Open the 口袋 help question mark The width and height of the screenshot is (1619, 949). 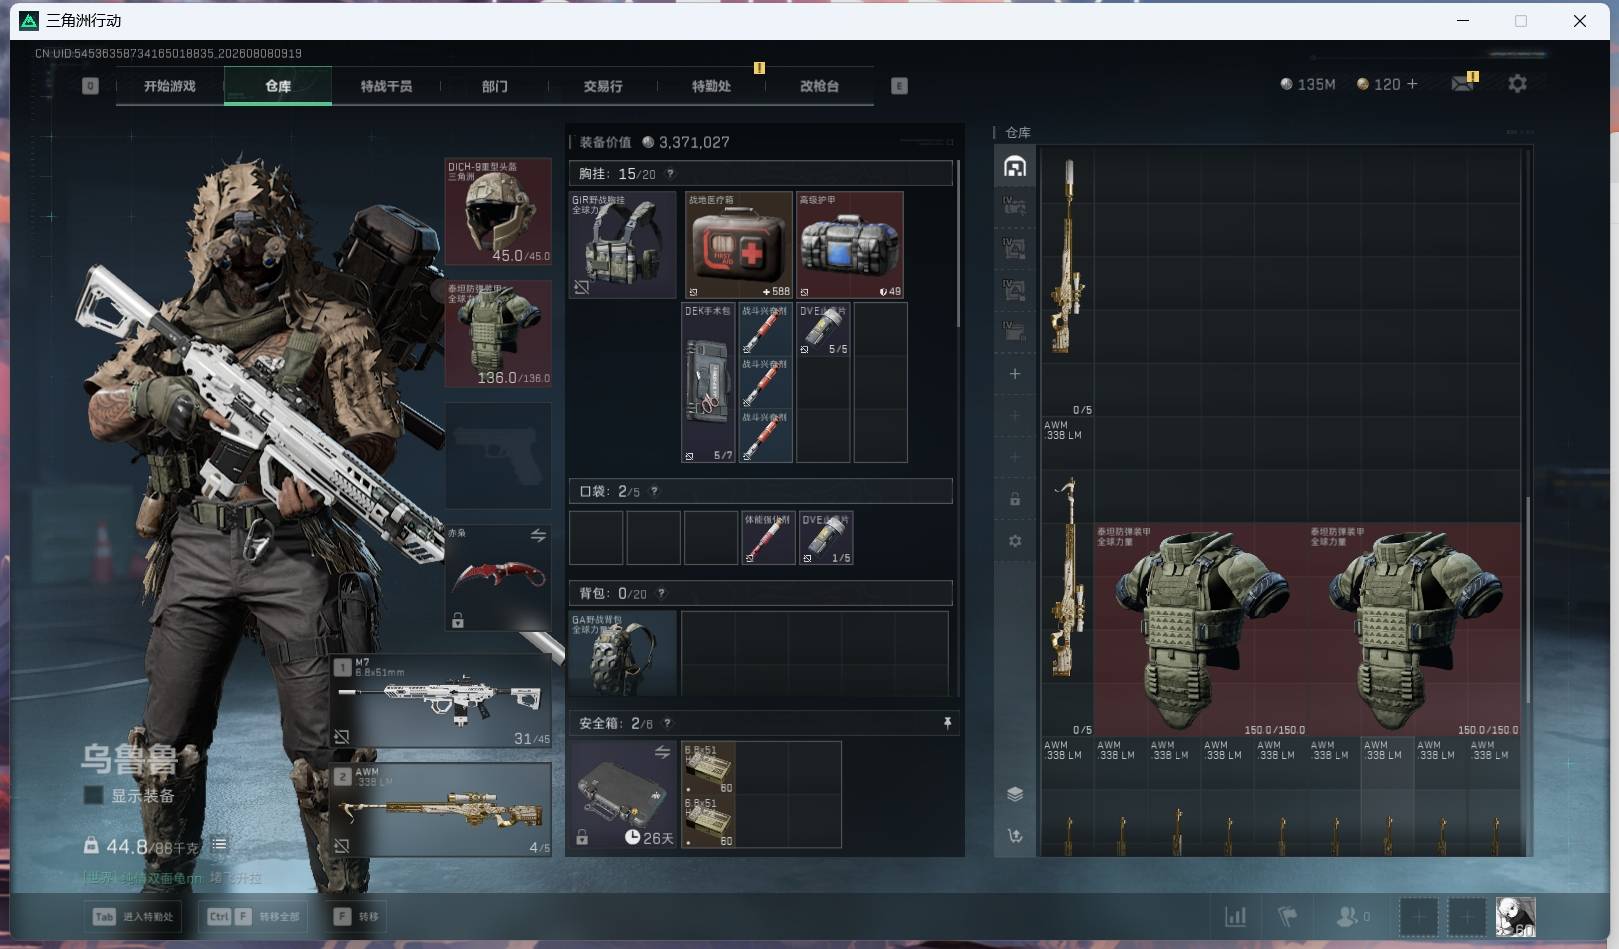point(654,491)
